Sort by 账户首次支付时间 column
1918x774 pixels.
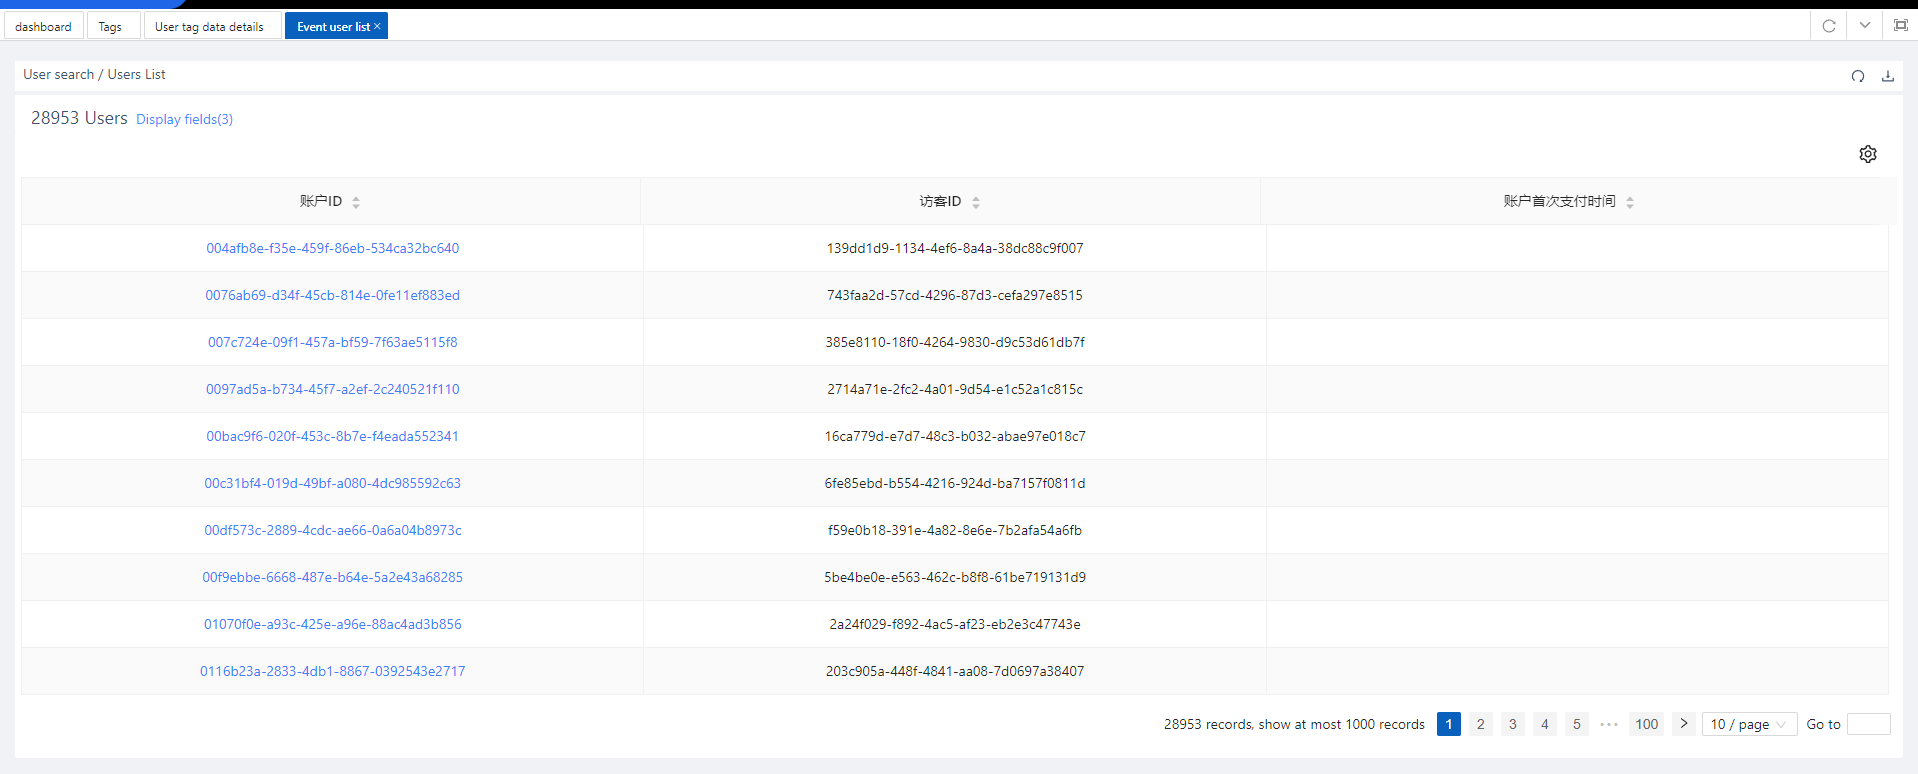(1630, 202)
